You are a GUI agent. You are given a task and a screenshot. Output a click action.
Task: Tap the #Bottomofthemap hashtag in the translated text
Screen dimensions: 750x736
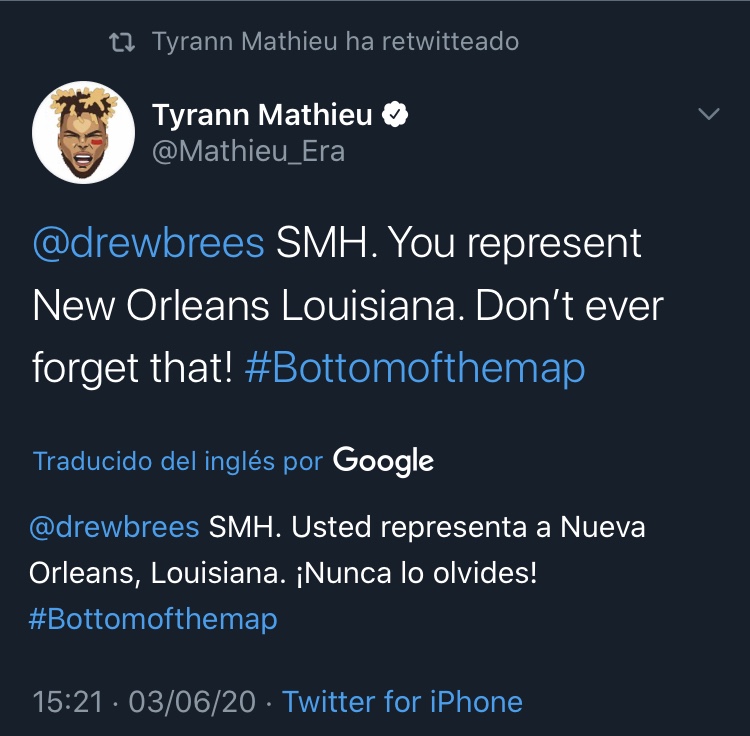coord(152,619)
